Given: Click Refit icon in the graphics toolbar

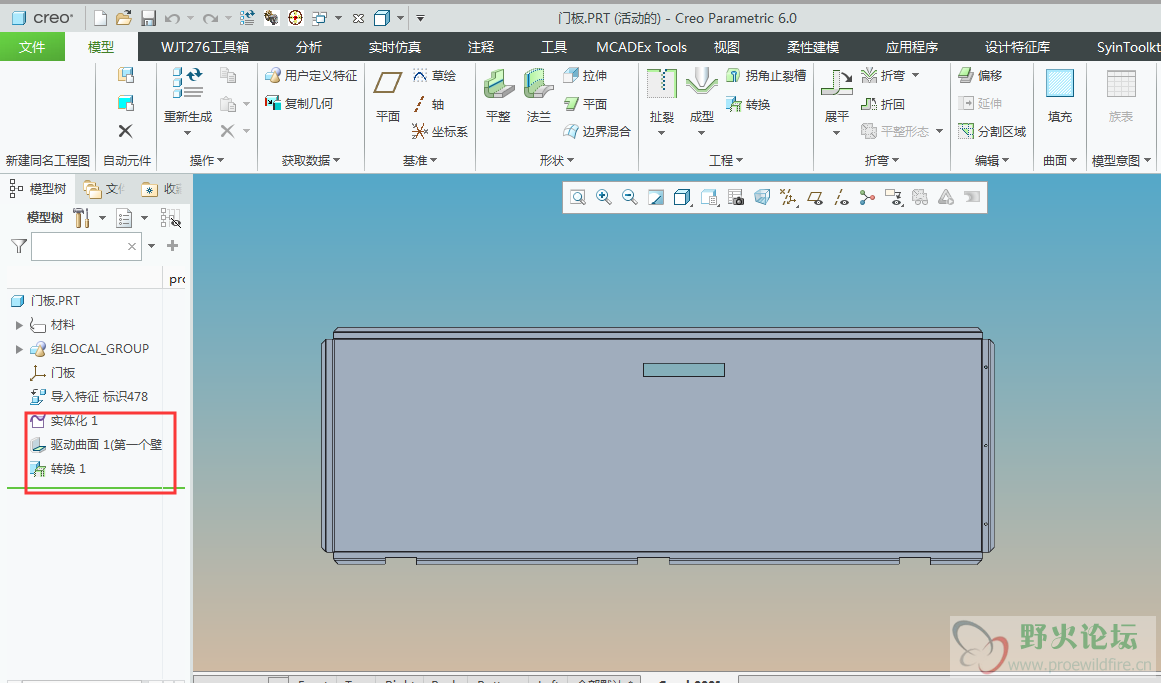Looking at the screenshot, I should [x=578, y=197].
